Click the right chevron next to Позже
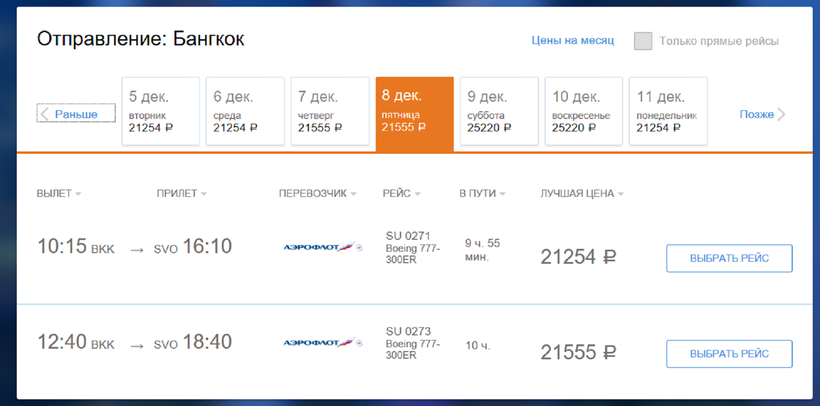The height and width of the screenshot is (406, 820). (x=781, y=114)
